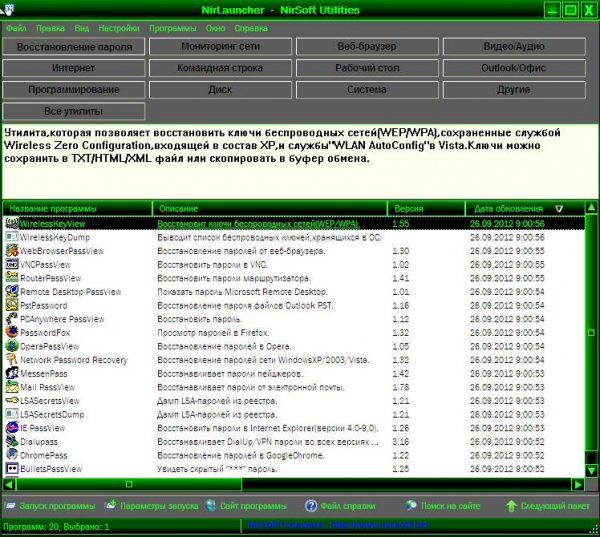Click the WebBrowserPassView icon
Viewport: 600px width, 537px height.
point(12,251)
